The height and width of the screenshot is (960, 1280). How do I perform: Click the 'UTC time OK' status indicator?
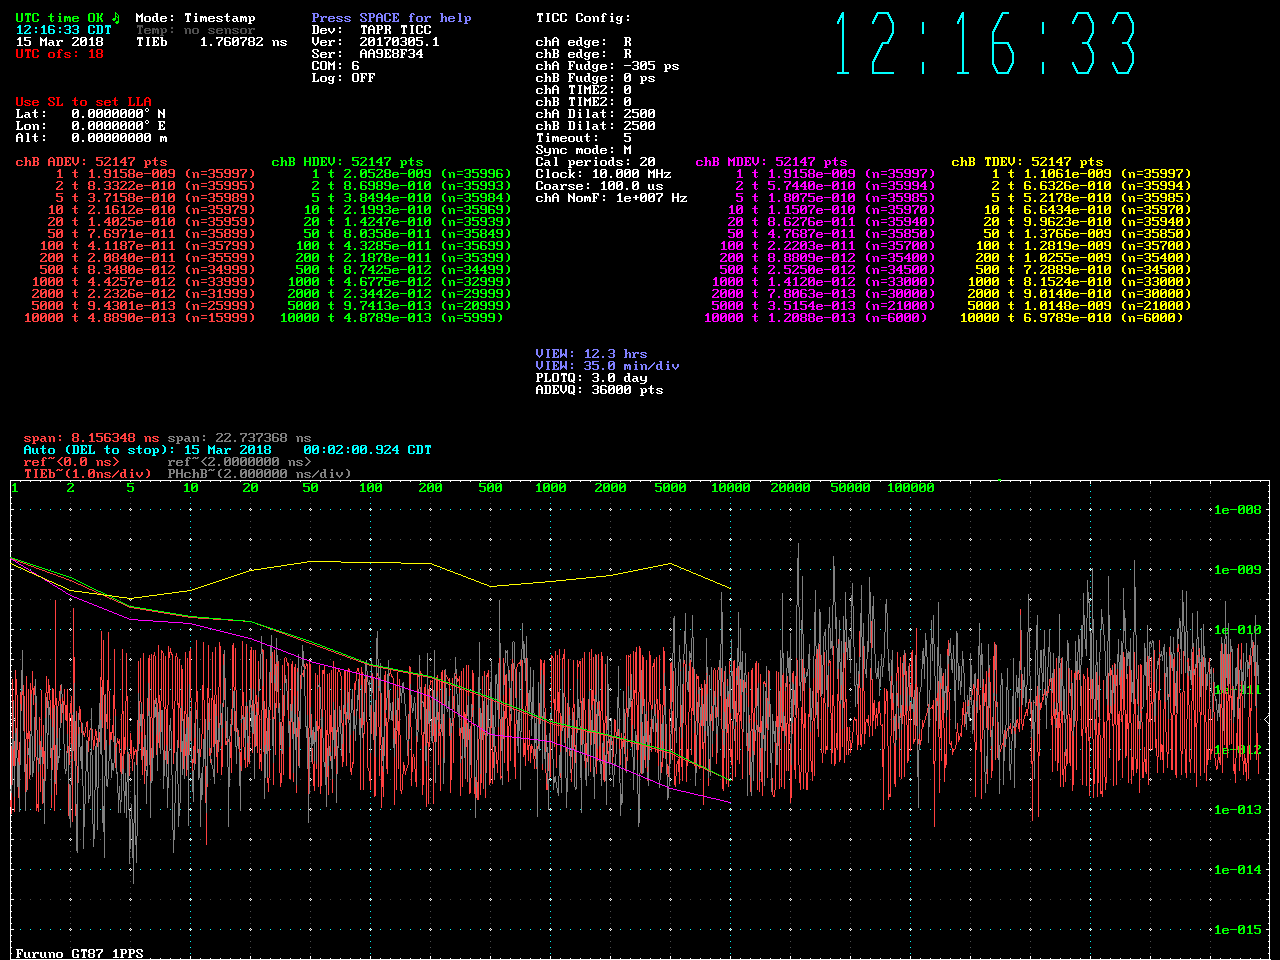tap(59, 18)
